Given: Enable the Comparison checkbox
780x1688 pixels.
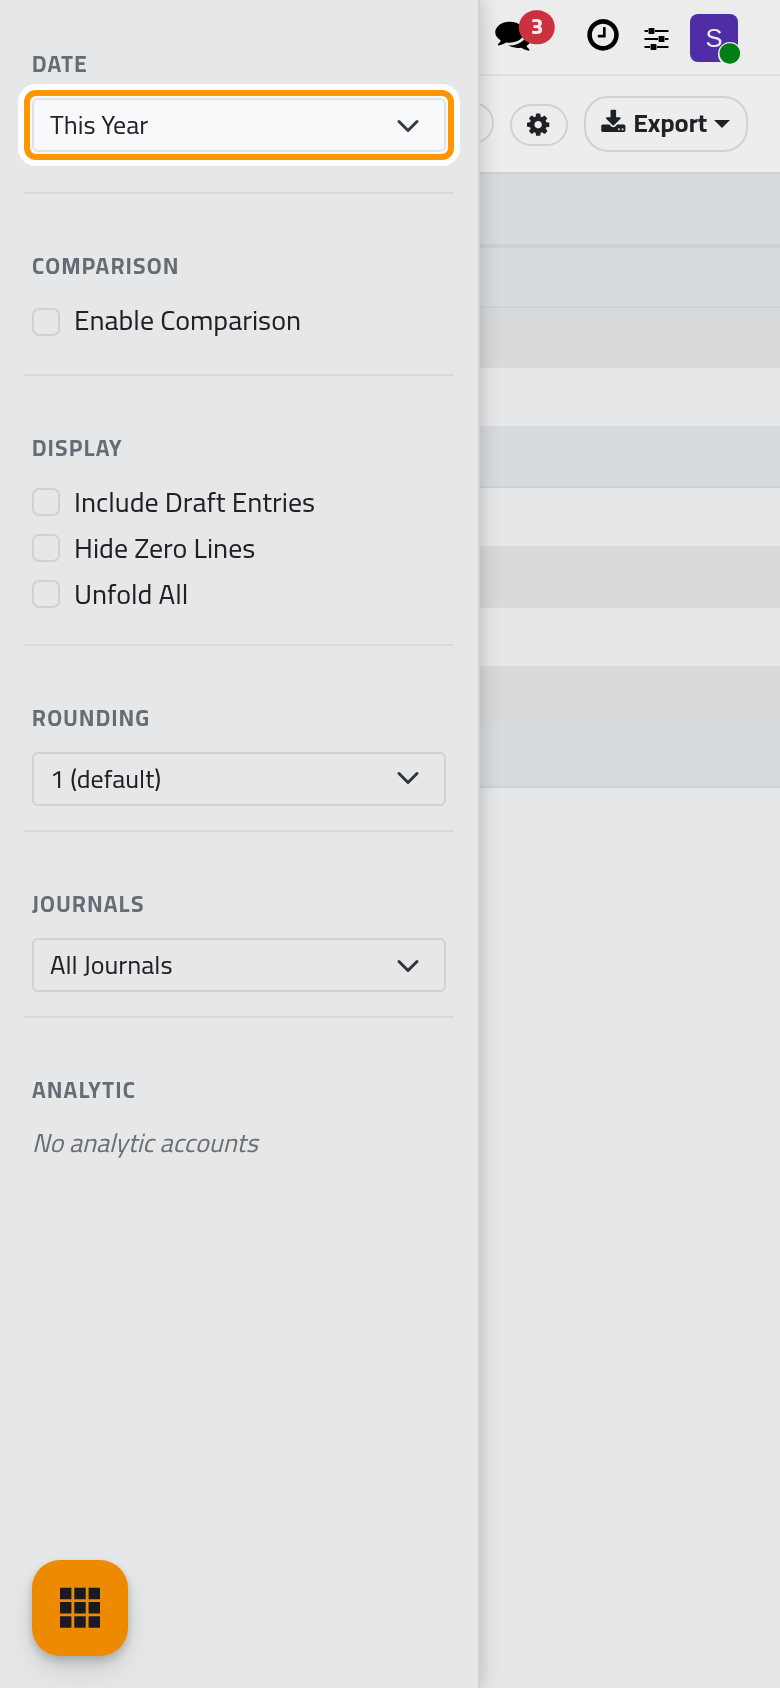Looking at the screenshot, I should [46, 322].
